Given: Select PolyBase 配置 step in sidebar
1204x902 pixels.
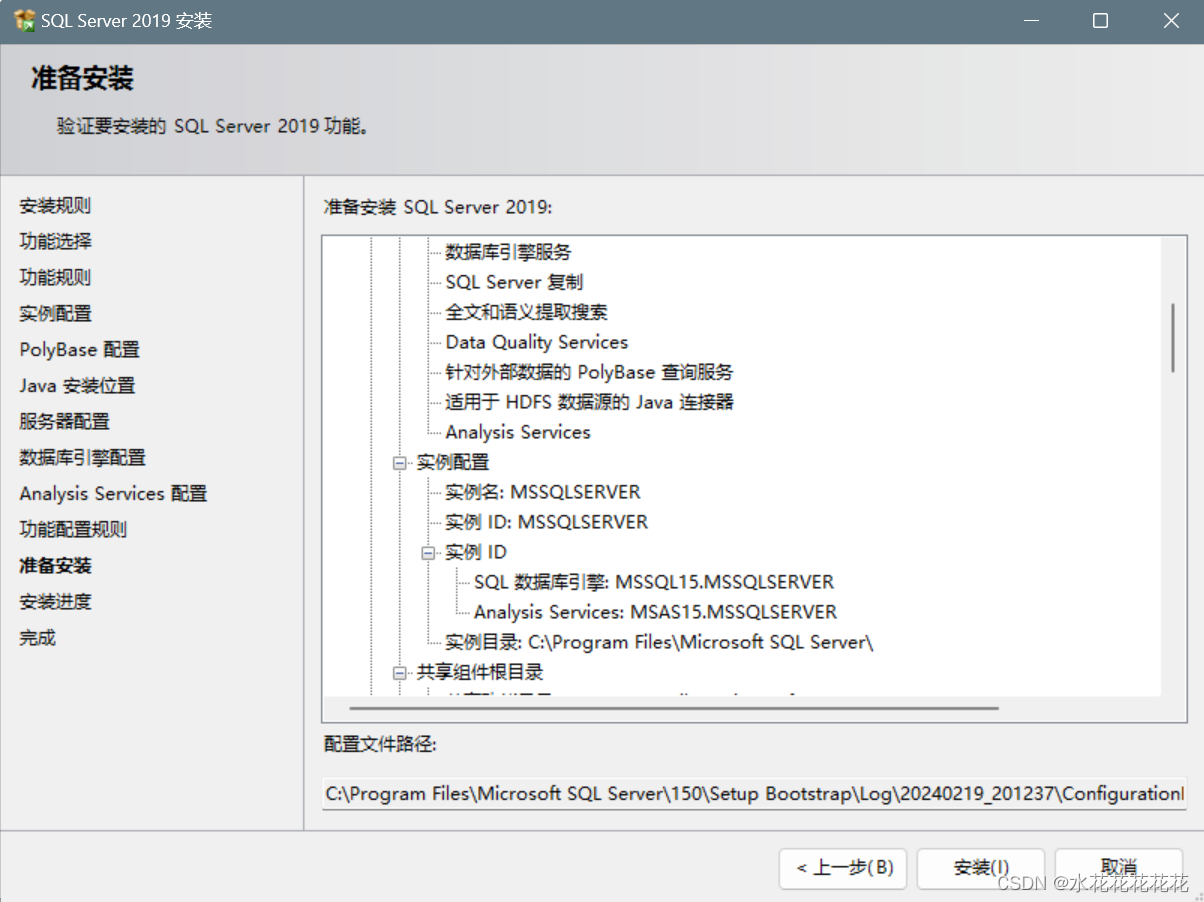Looking at the screenshot, I should tap(79, 350).
